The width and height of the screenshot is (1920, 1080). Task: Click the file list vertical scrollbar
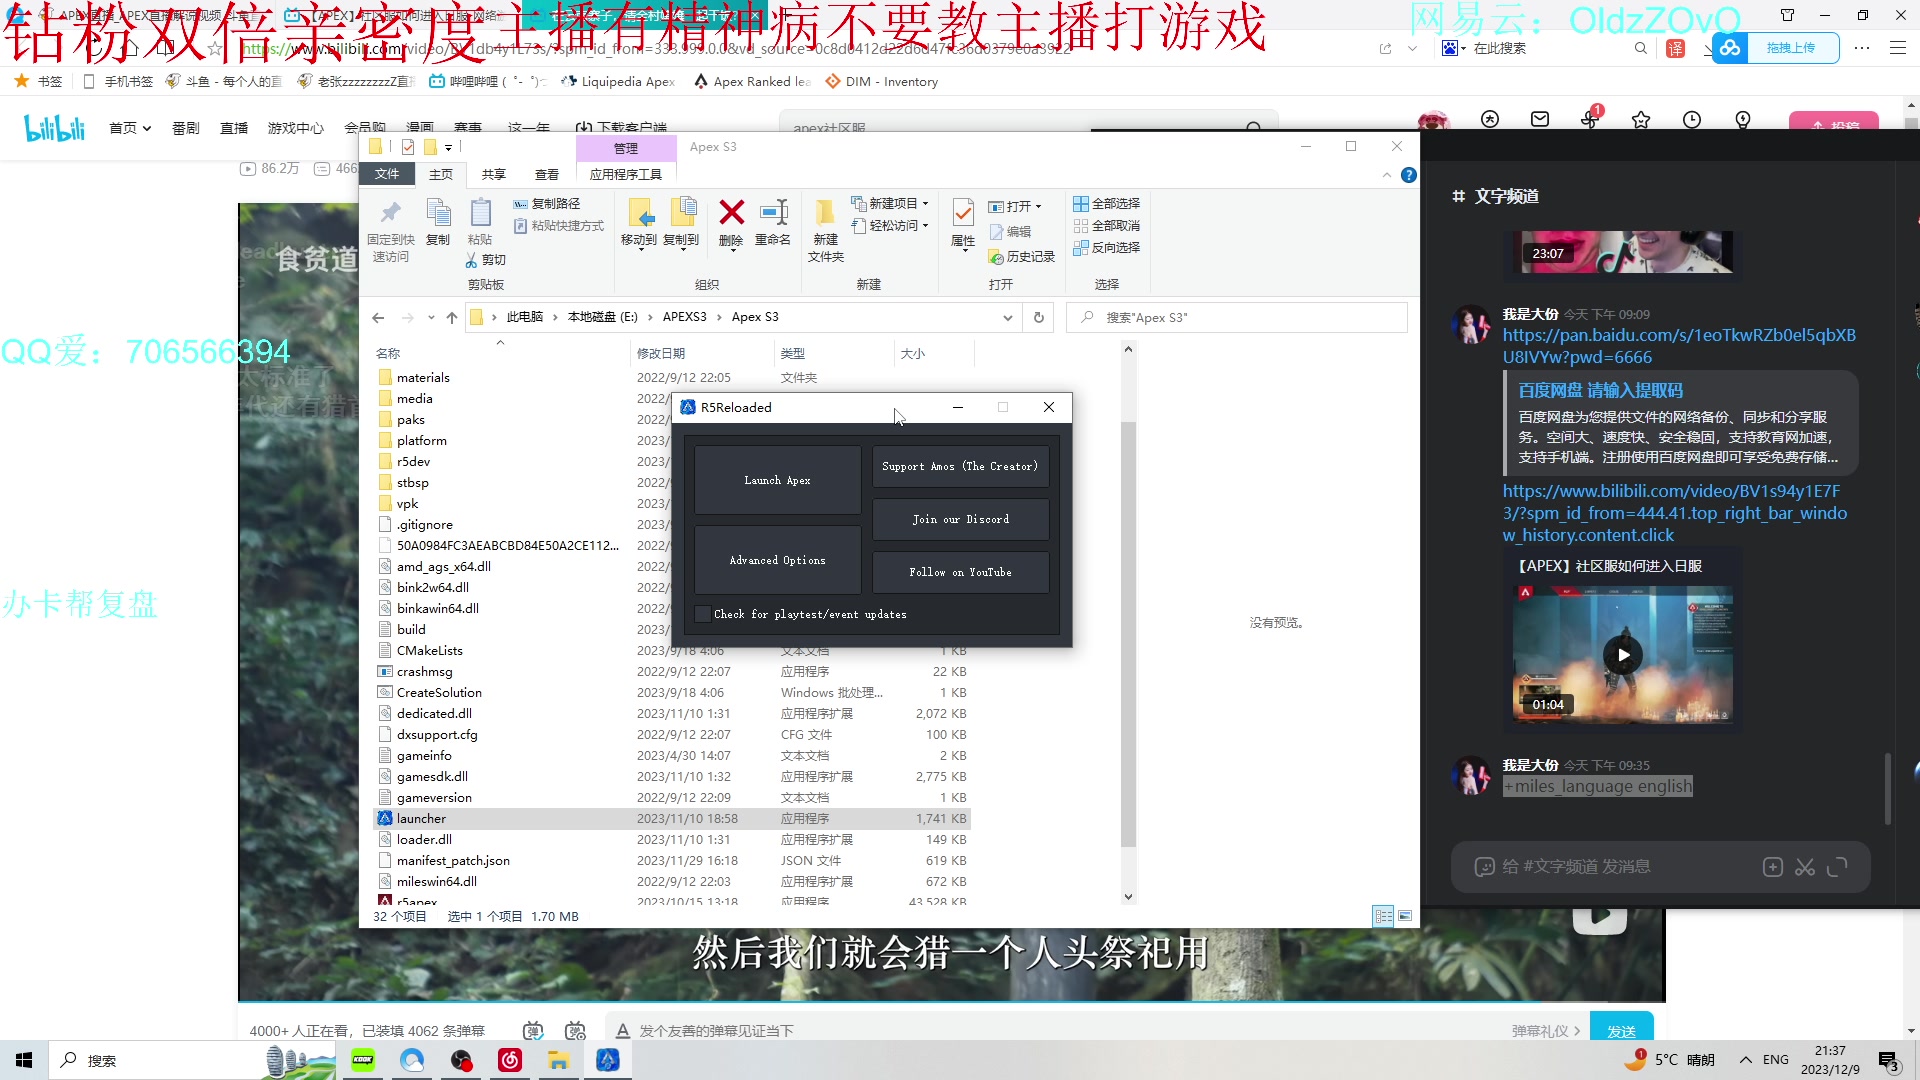click(x=1128, y=634)
